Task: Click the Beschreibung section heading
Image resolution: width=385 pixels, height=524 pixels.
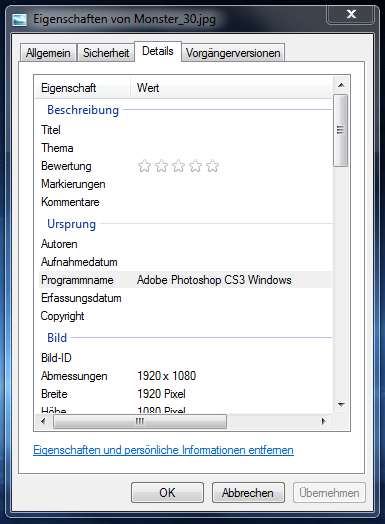Action: tap(83, 110)
